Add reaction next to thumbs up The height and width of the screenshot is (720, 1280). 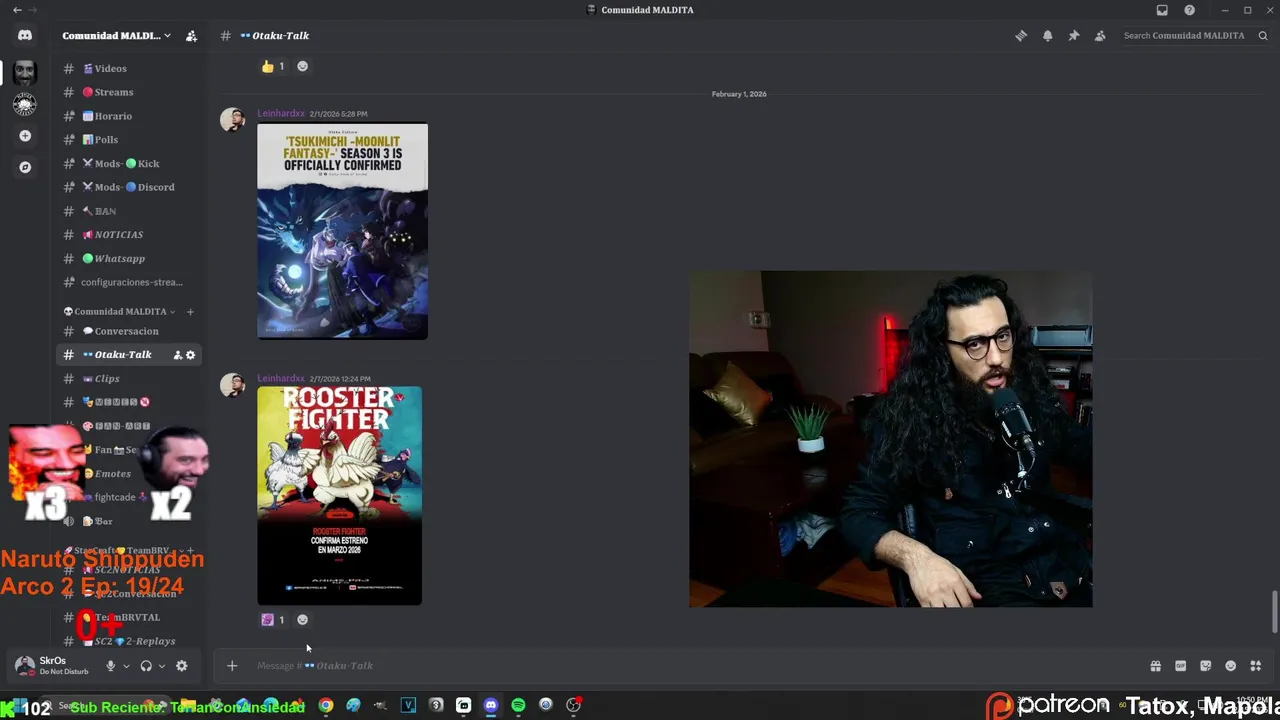[x=302, y=66]
